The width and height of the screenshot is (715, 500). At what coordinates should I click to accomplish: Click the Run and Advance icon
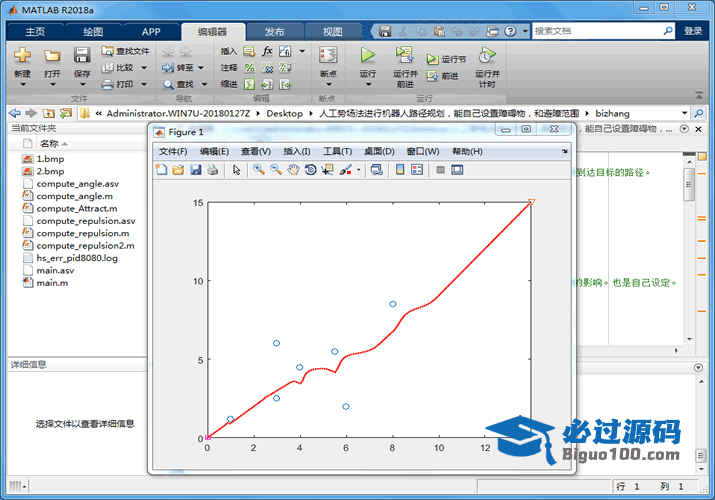pos(404,55)
